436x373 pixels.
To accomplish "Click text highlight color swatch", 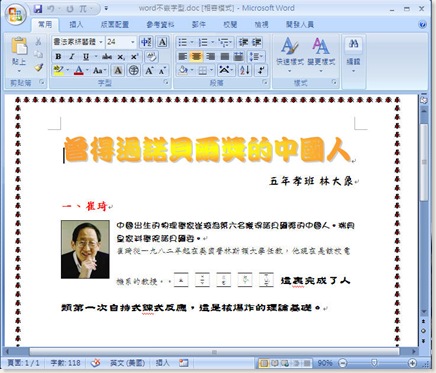I will (59, 70).
